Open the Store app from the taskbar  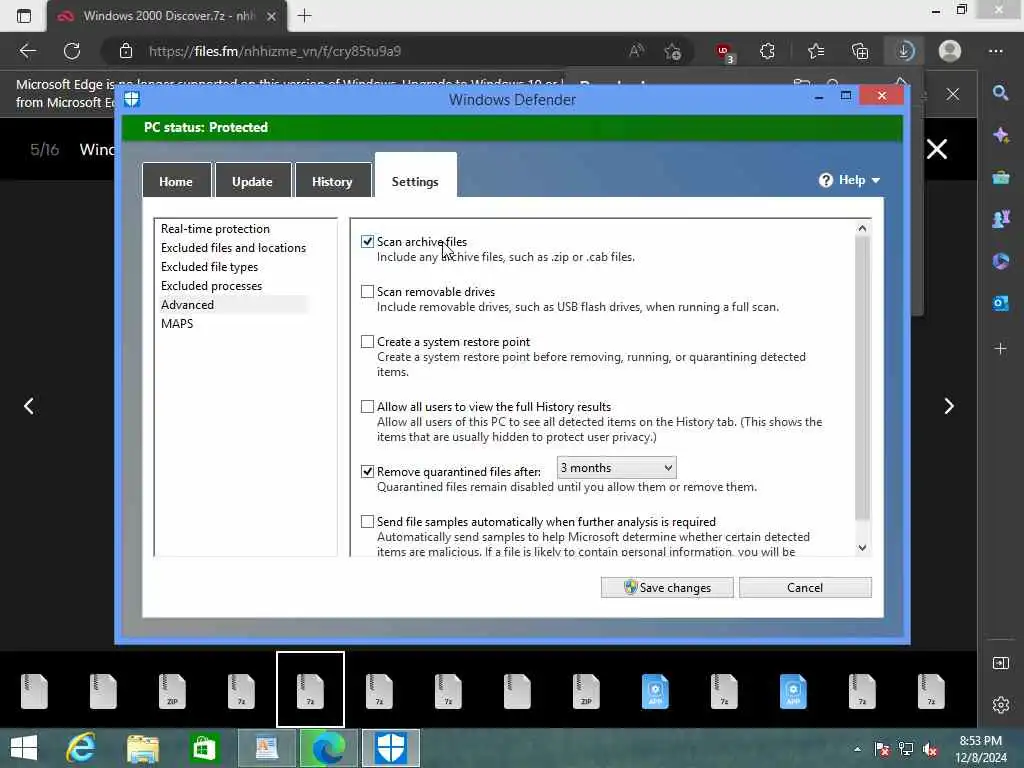pyautogui.click(x=204, y=748)
